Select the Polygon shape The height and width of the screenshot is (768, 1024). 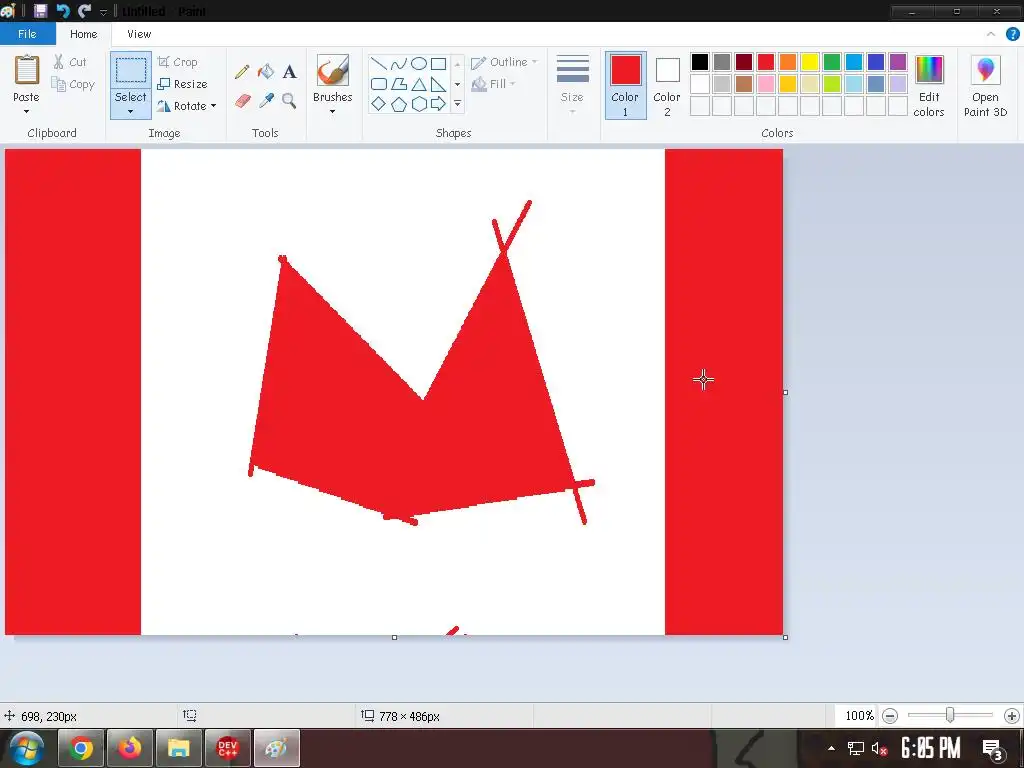(x=398, y=84)
